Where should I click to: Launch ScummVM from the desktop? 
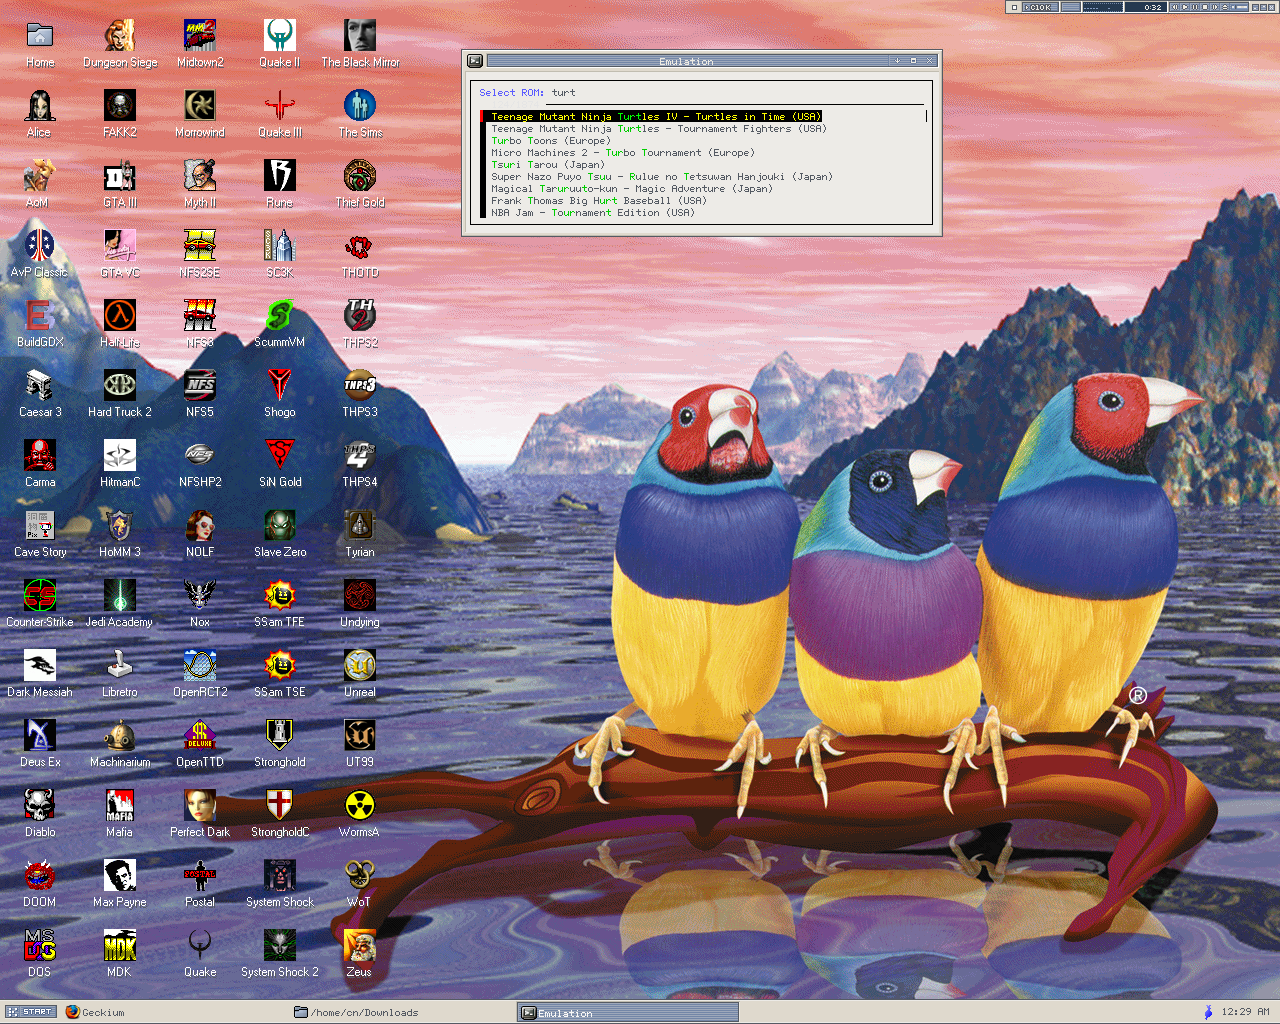(280, 322)
